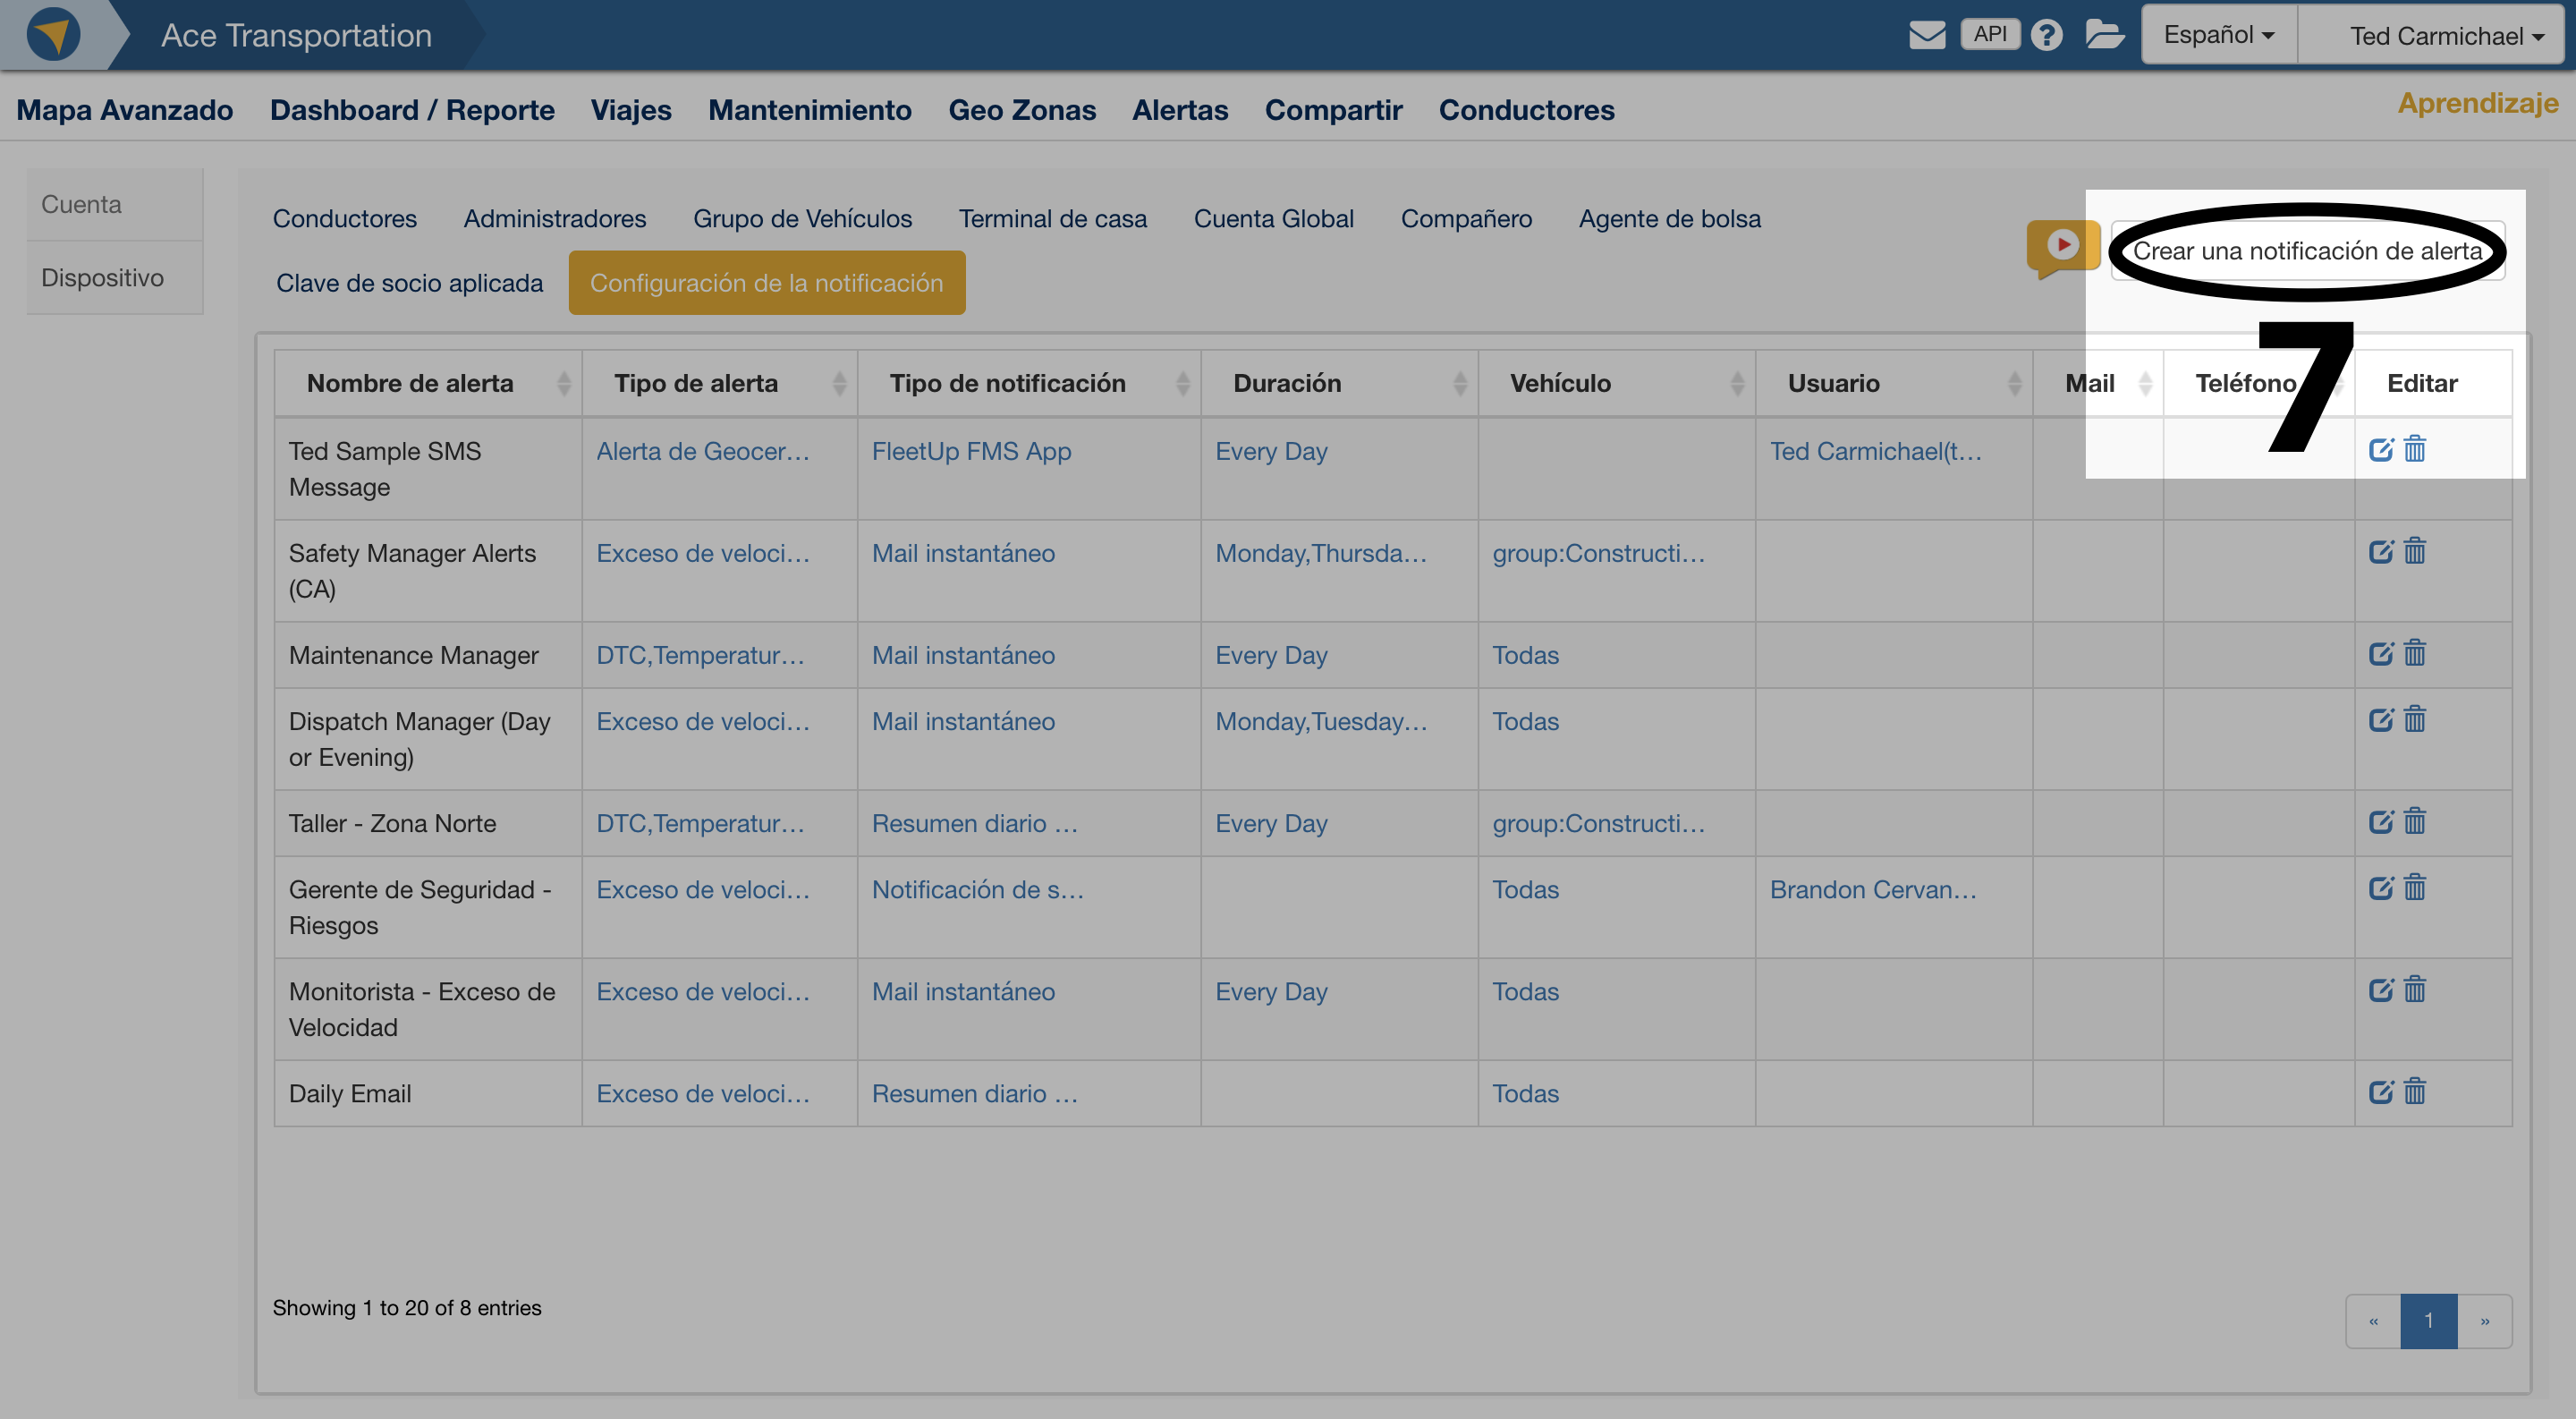Delete the Safety Manager Alerts (CA) row
Image resolution: width=2576 pixels, height=1419 pixels.
[x=2415, y=551]
